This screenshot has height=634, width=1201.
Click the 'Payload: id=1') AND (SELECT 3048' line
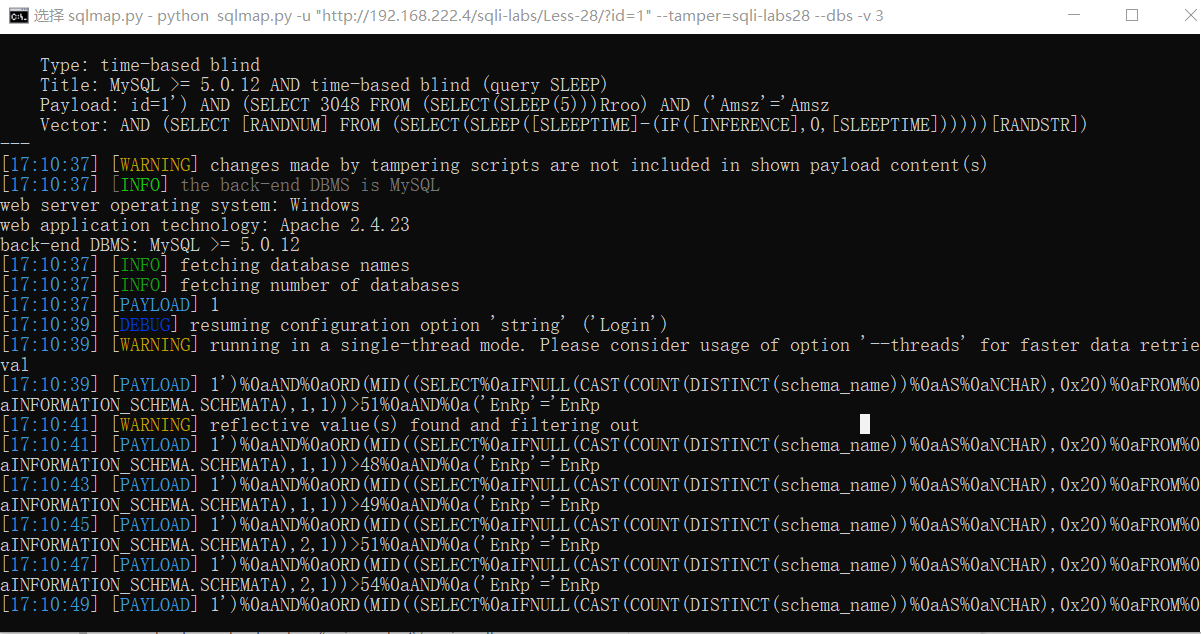(435, 105)
